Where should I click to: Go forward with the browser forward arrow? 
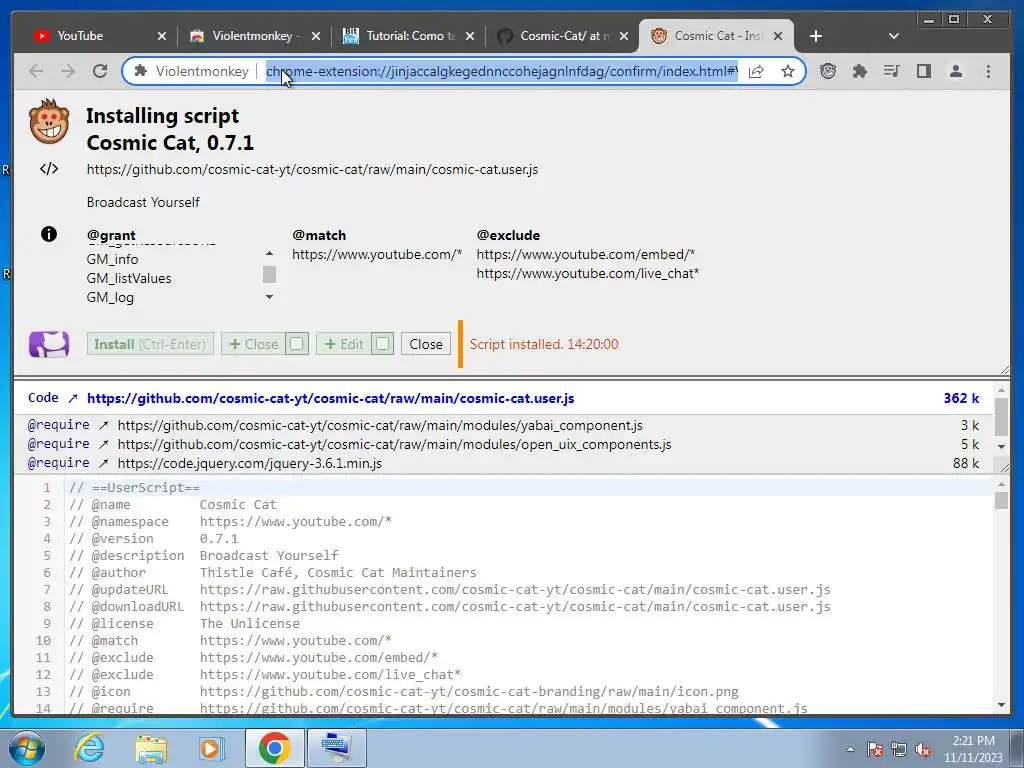[68, 71]
